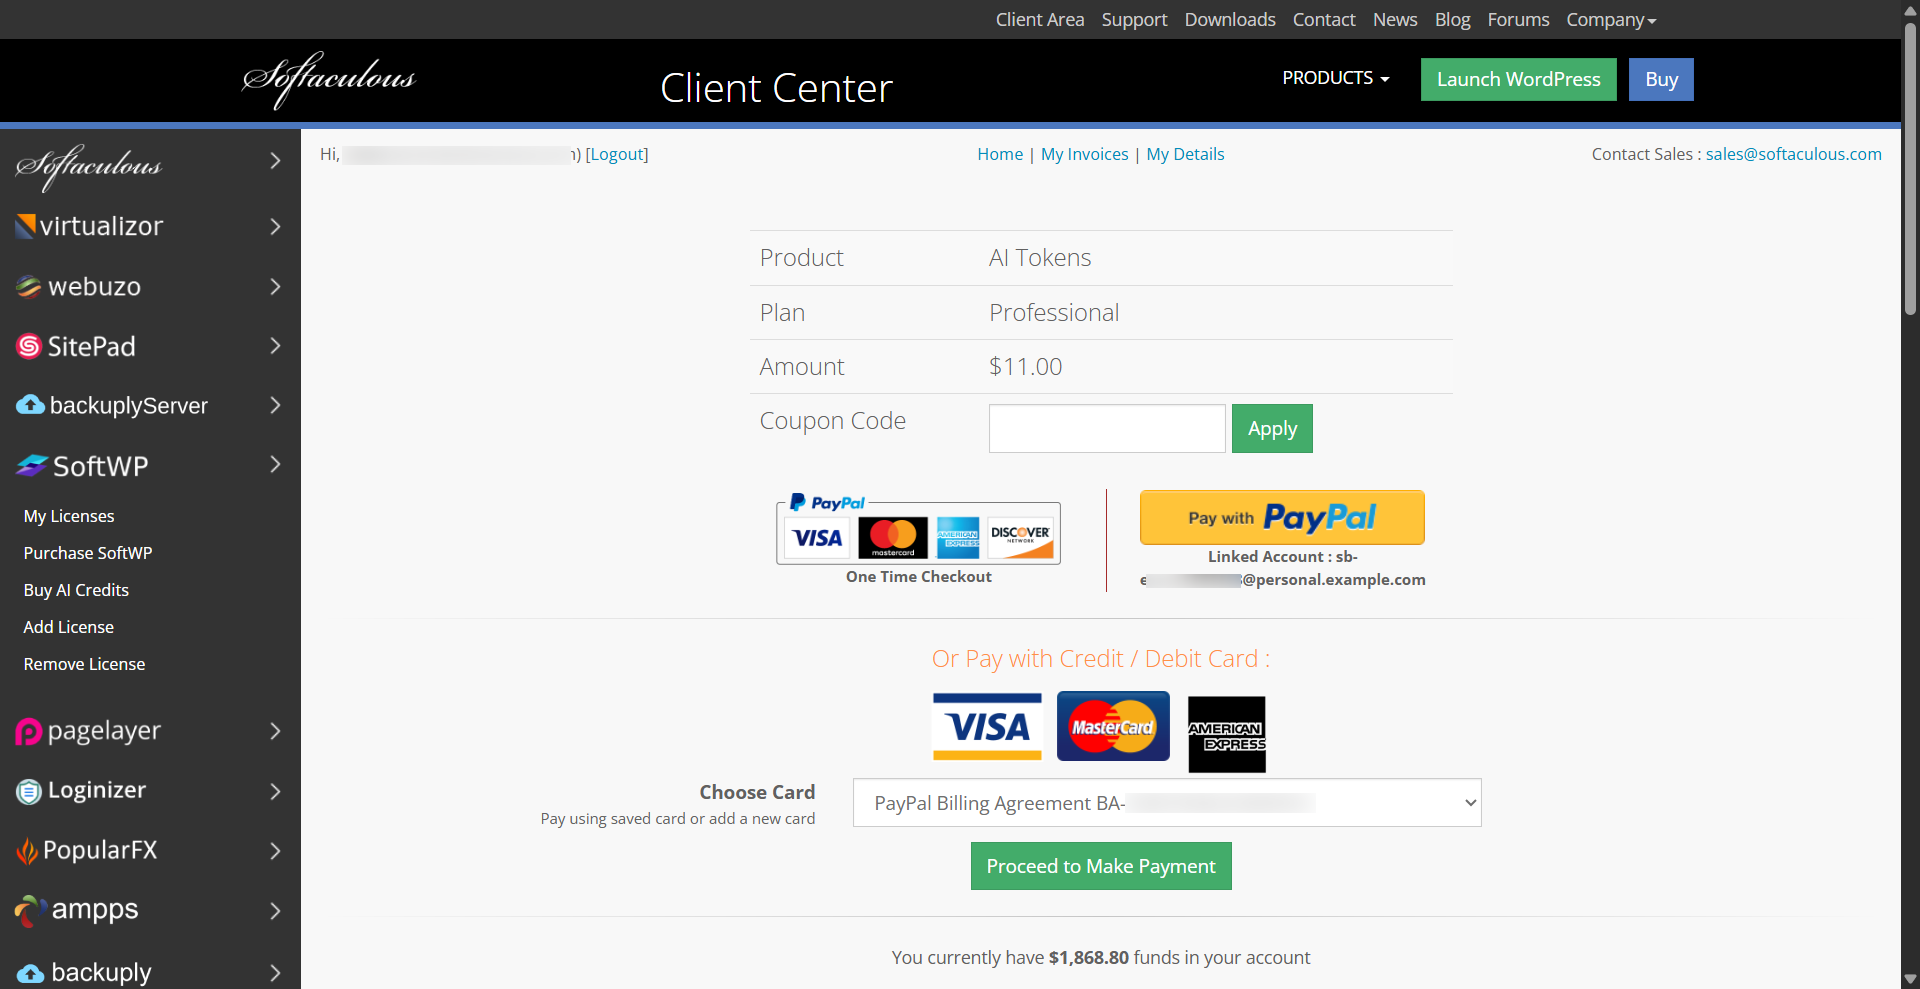
Task: Click the SoftWP sidebar logo
Action: click(x=82, y=466)
